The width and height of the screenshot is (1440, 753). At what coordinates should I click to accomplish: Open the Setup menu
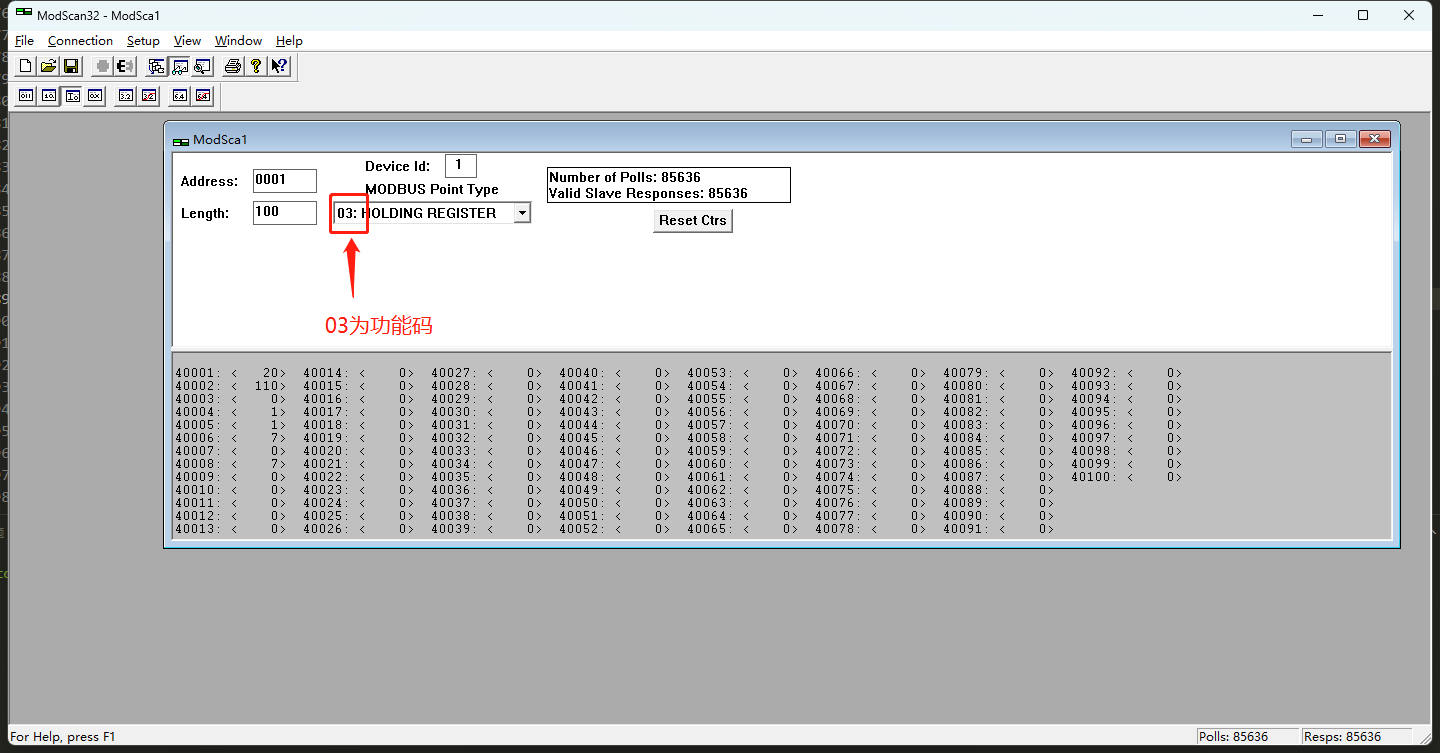143,41
